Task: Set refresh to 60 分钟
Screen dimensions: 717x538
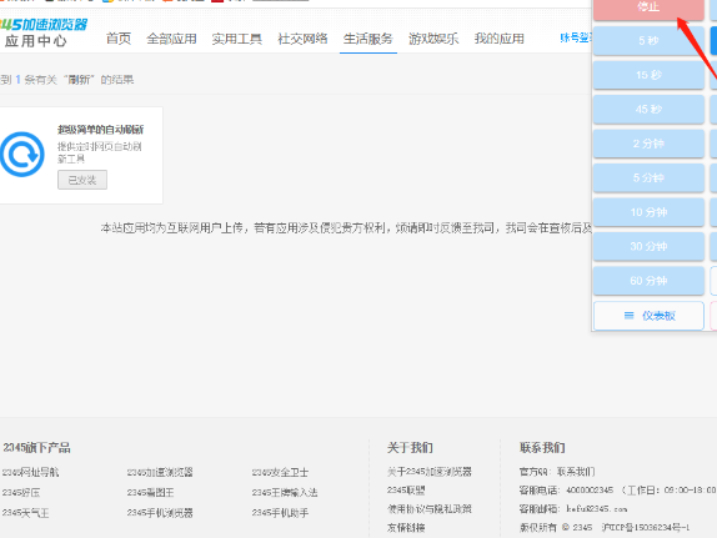Action: [648, 281]
